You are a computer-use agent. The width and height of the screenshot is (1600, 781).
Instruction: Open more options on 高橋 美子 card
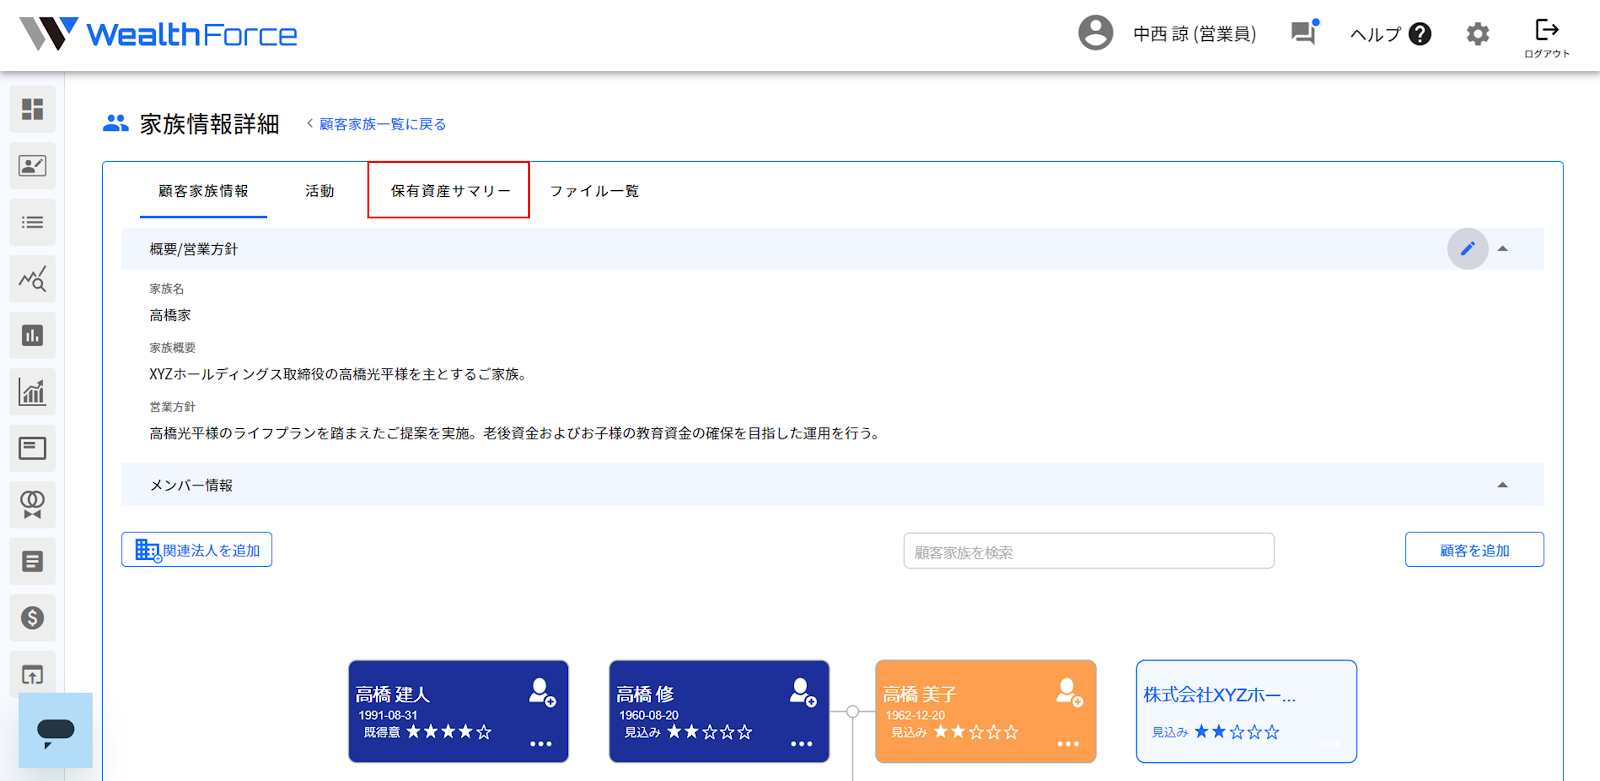(1068, 744)
